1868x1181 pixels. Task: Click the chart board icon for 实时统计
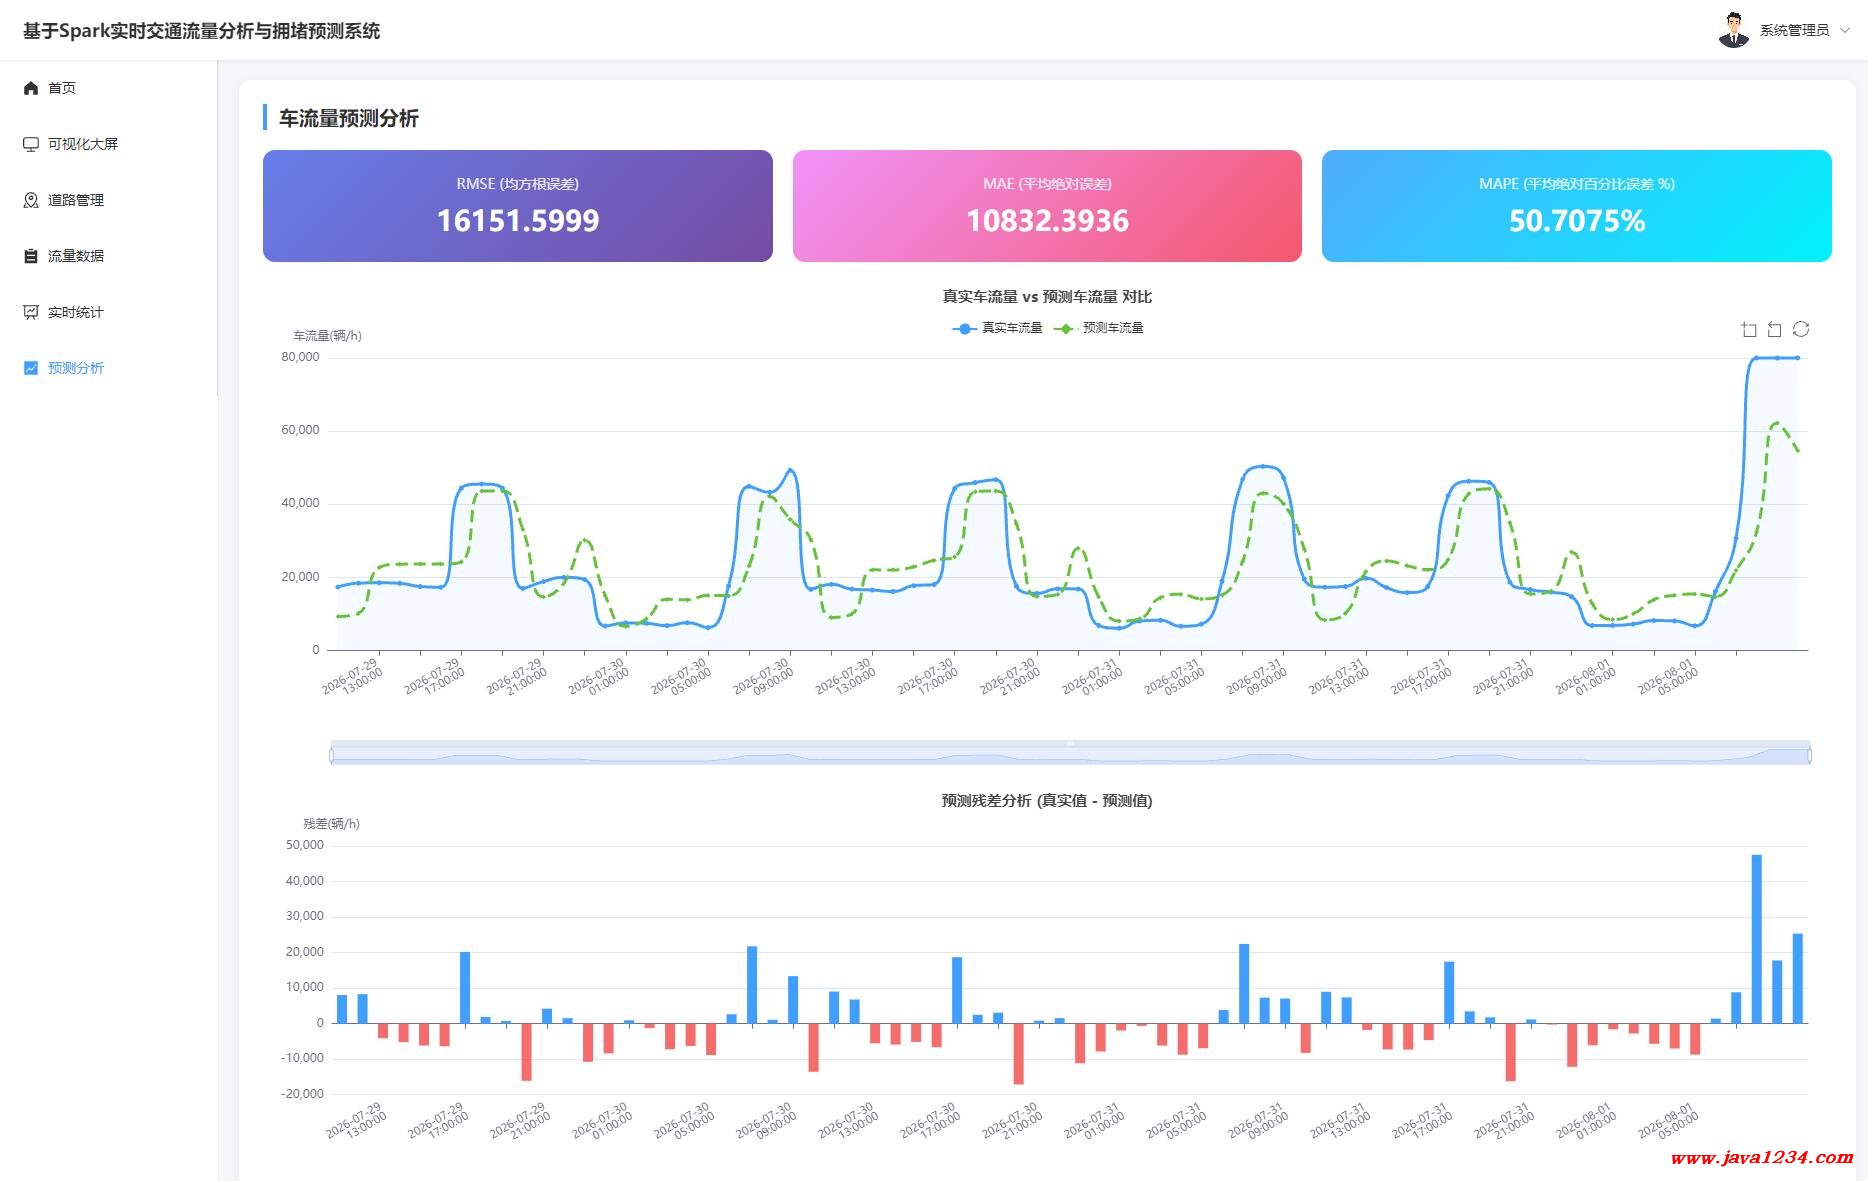(x=31, y=312)
